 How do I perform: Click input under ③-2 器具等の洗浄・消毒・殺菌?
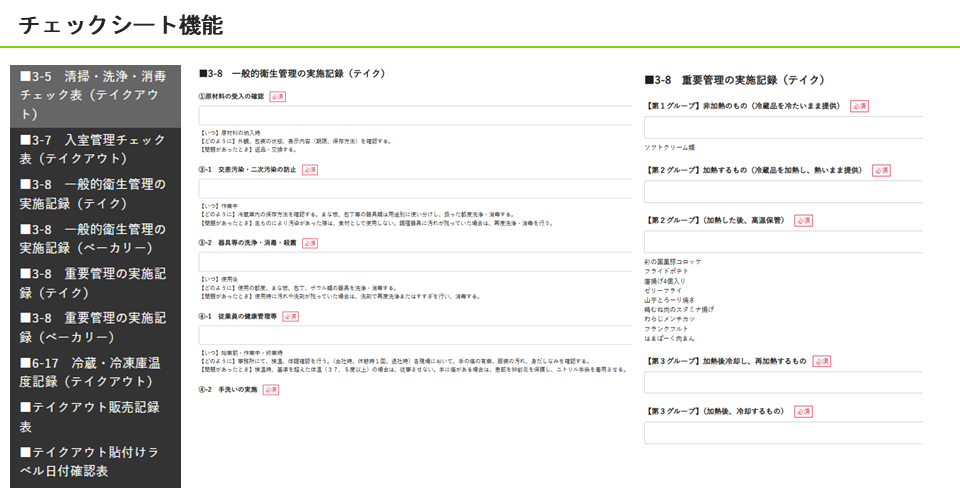(x=415, y=262)
